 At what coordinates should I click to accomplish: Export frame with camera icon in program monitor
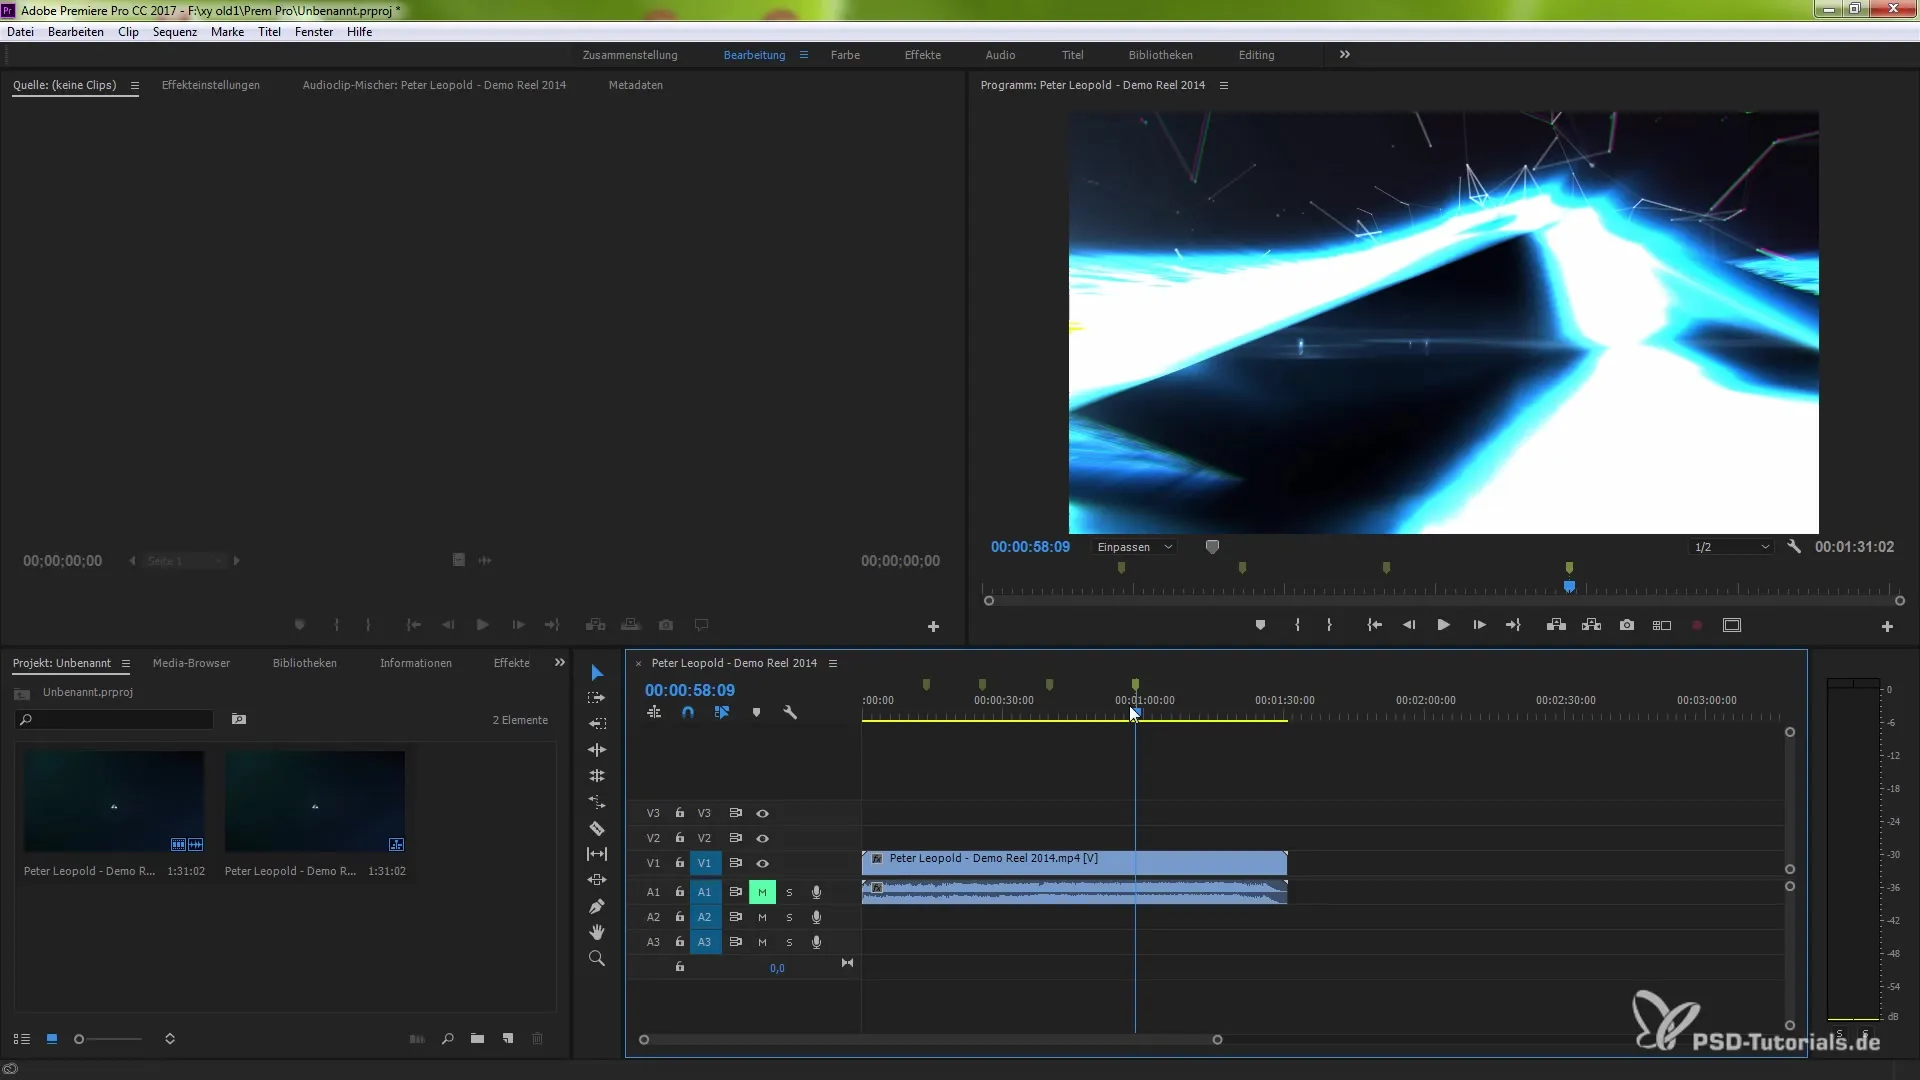point(1627,625)
